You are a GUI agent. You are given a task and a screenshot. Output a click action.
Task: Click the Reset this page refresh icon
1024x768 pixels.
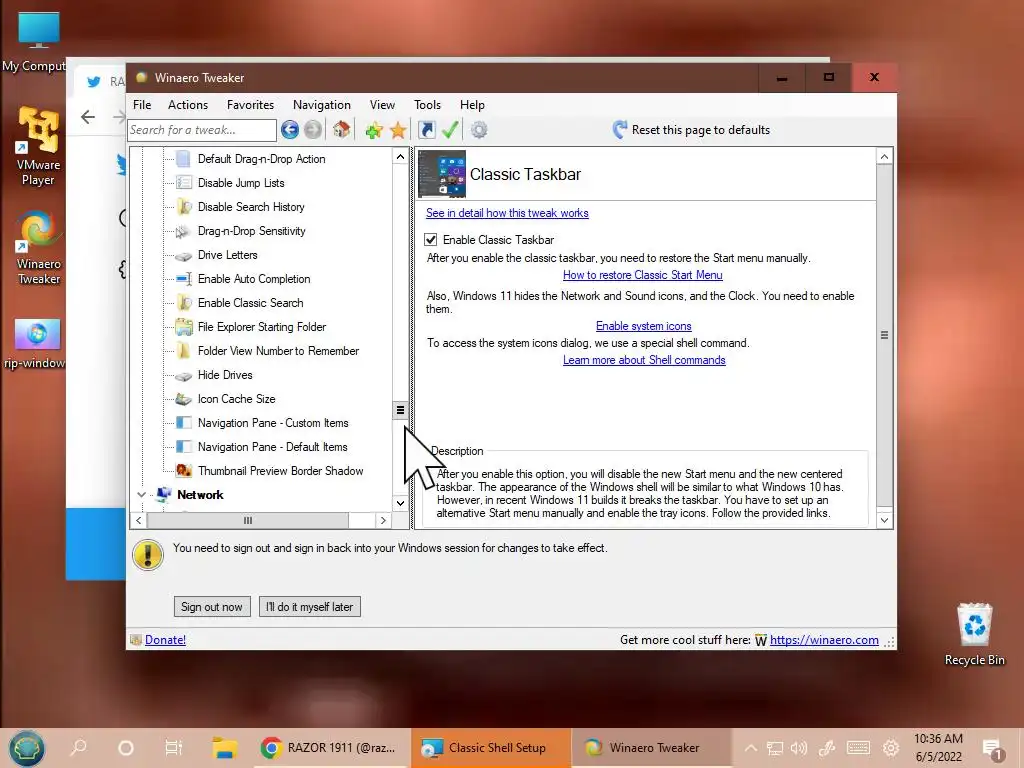(619, 130)
